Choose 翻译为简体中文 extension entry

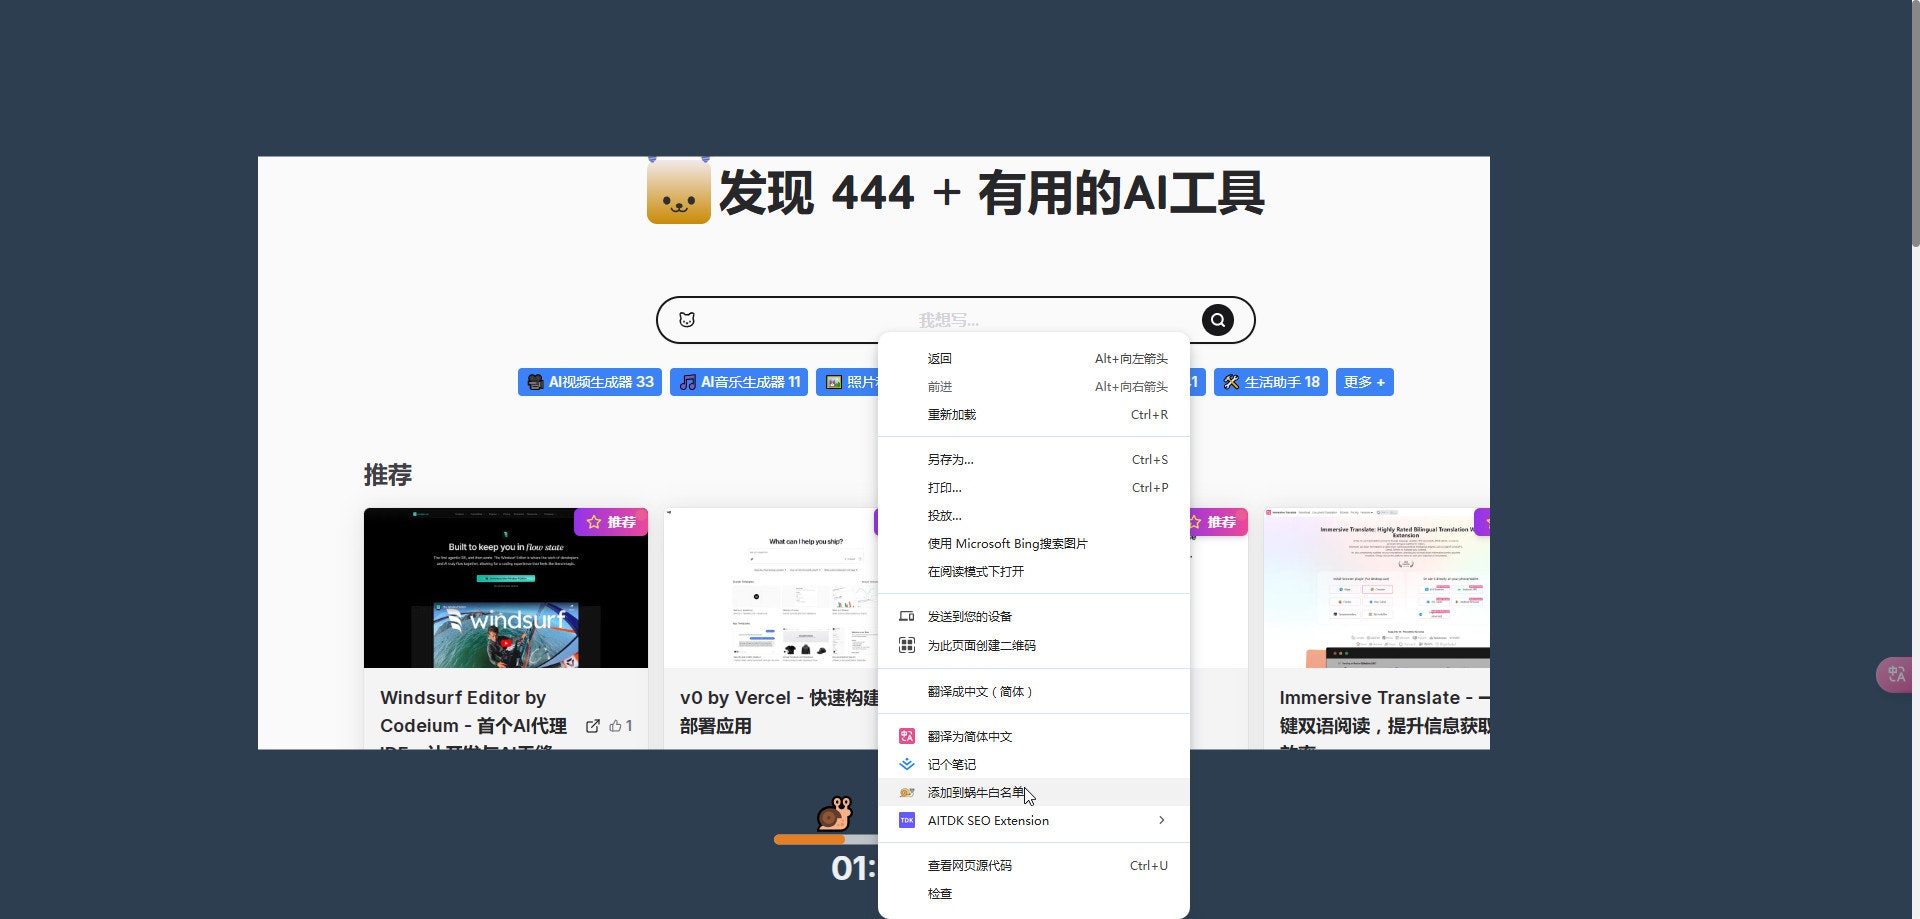1034,736
